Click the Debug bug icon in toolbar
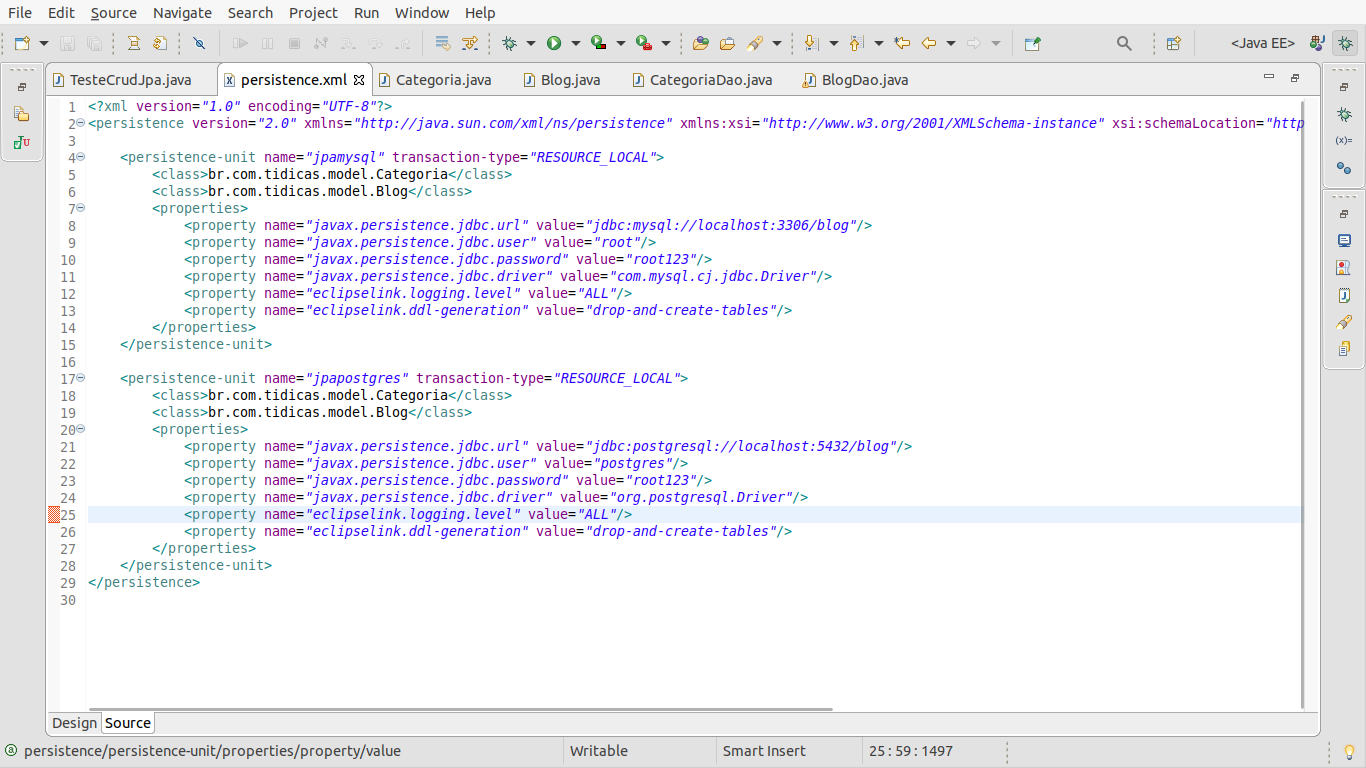 coord(509,43)
